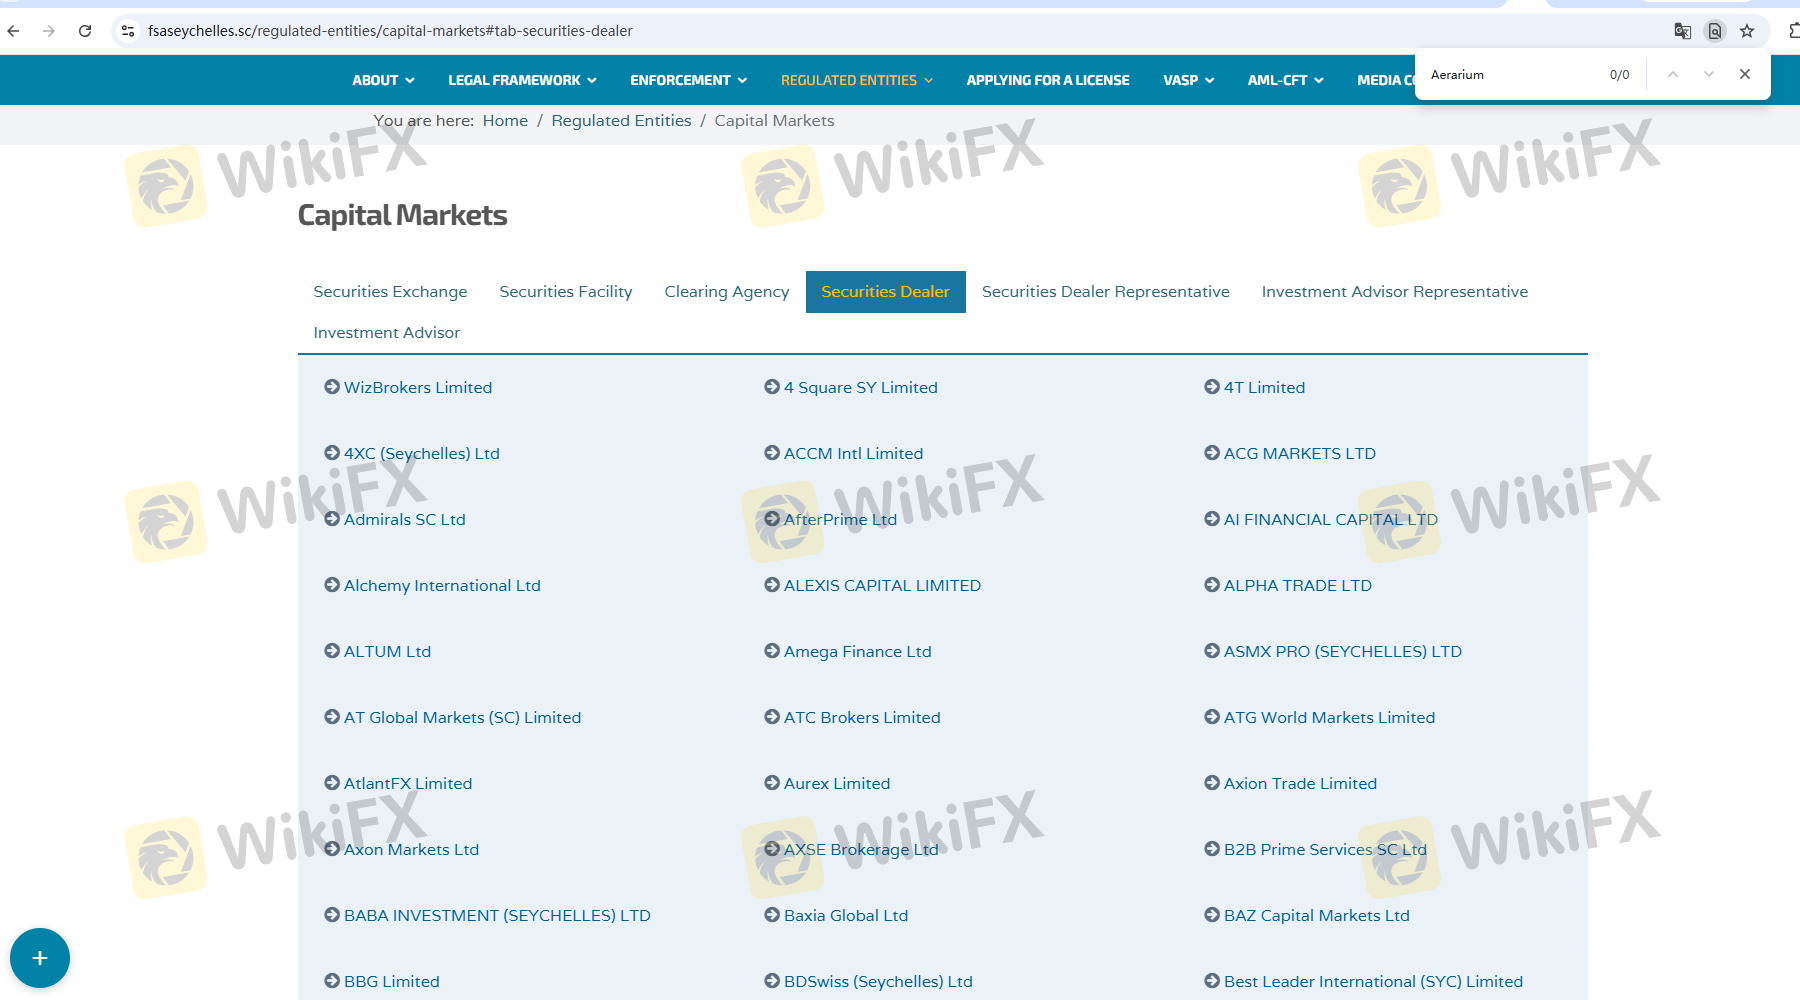
Task: Click the arrow icon beside ALPHA TRADE LTD
Action: tap(1212, 585)
